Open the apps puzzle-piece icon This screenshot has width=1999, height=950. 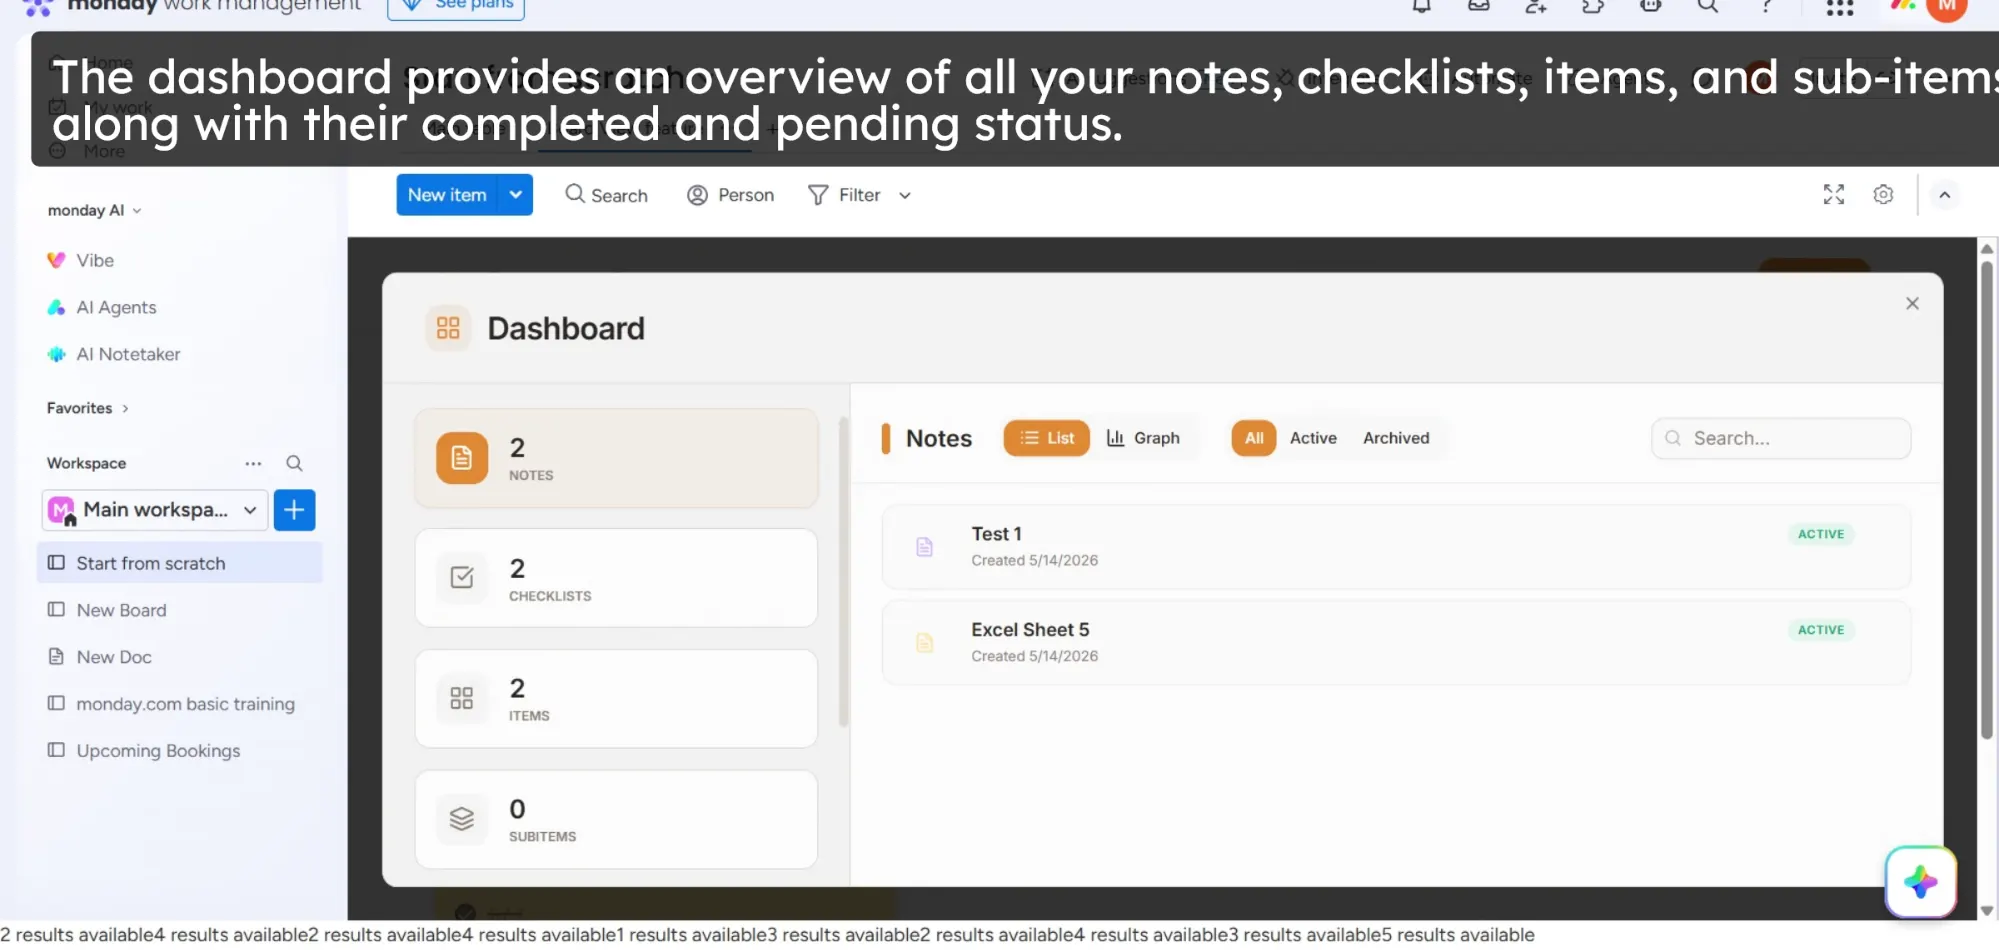tap(1593, 6)
